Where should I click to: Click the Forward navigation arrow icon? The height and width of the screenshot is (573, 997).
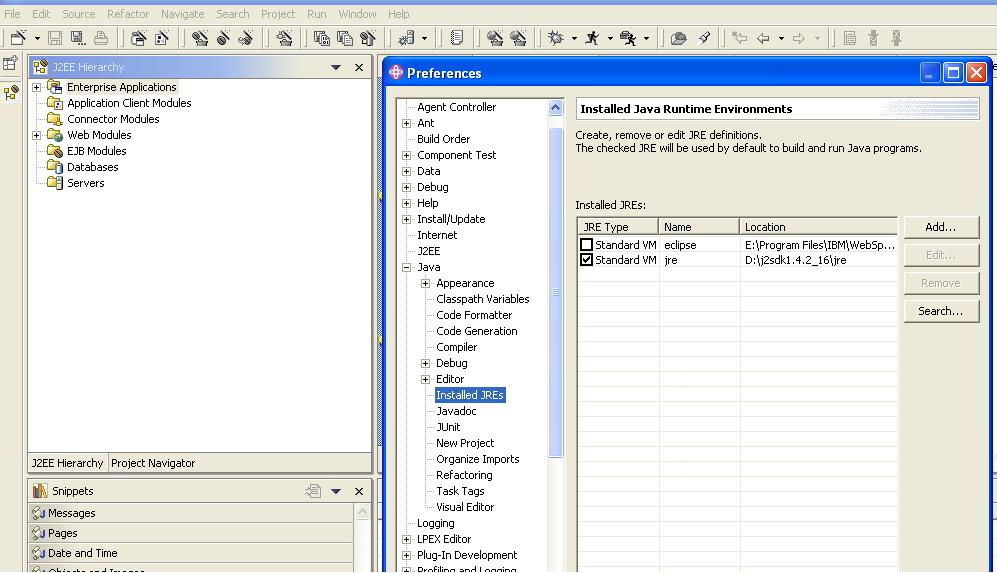799,38
